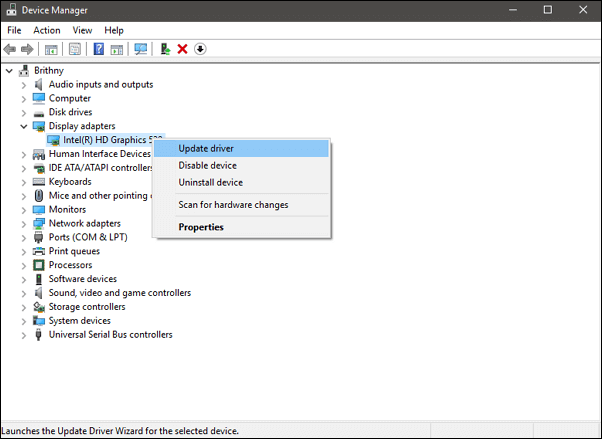Select Disable device in the context menu
602x439 pixels.
[x=207, y=166]
